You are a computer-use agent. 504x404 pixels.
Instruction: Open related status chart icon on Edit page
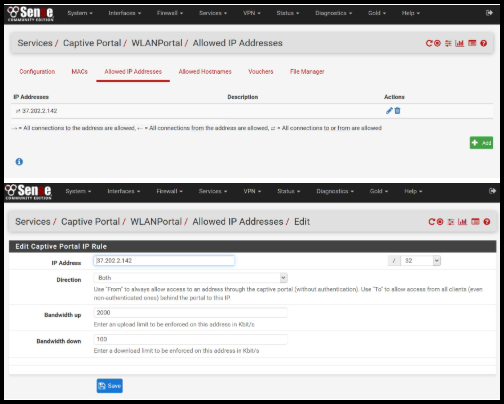(x=462, y=222)
